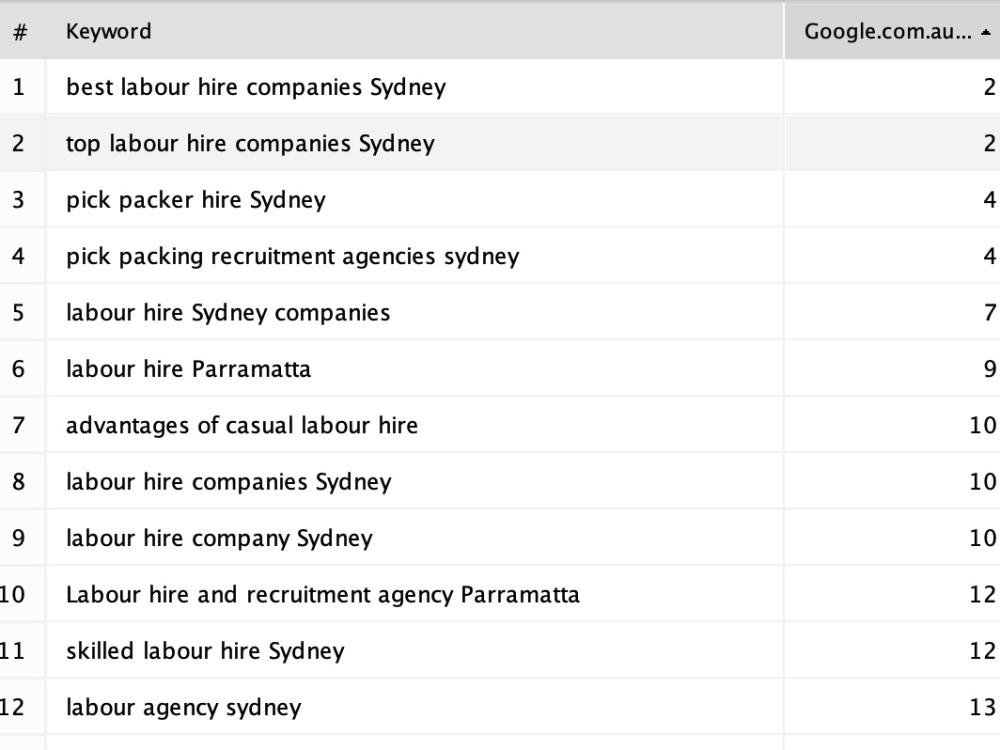Click rank value 13 in row 12

coord(983,708)
